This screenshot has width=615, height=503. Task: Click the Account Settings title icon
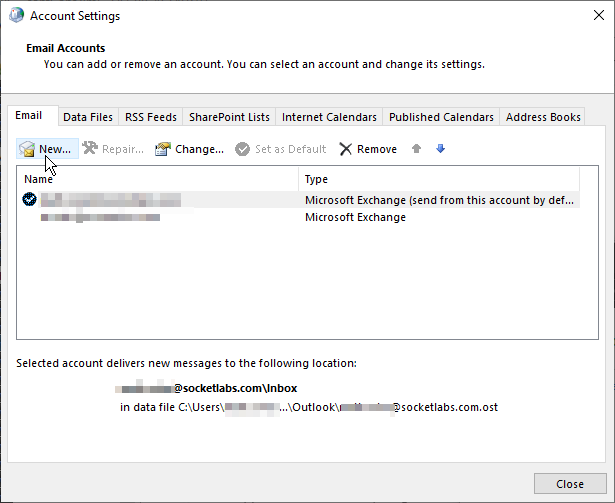(16, 15)
